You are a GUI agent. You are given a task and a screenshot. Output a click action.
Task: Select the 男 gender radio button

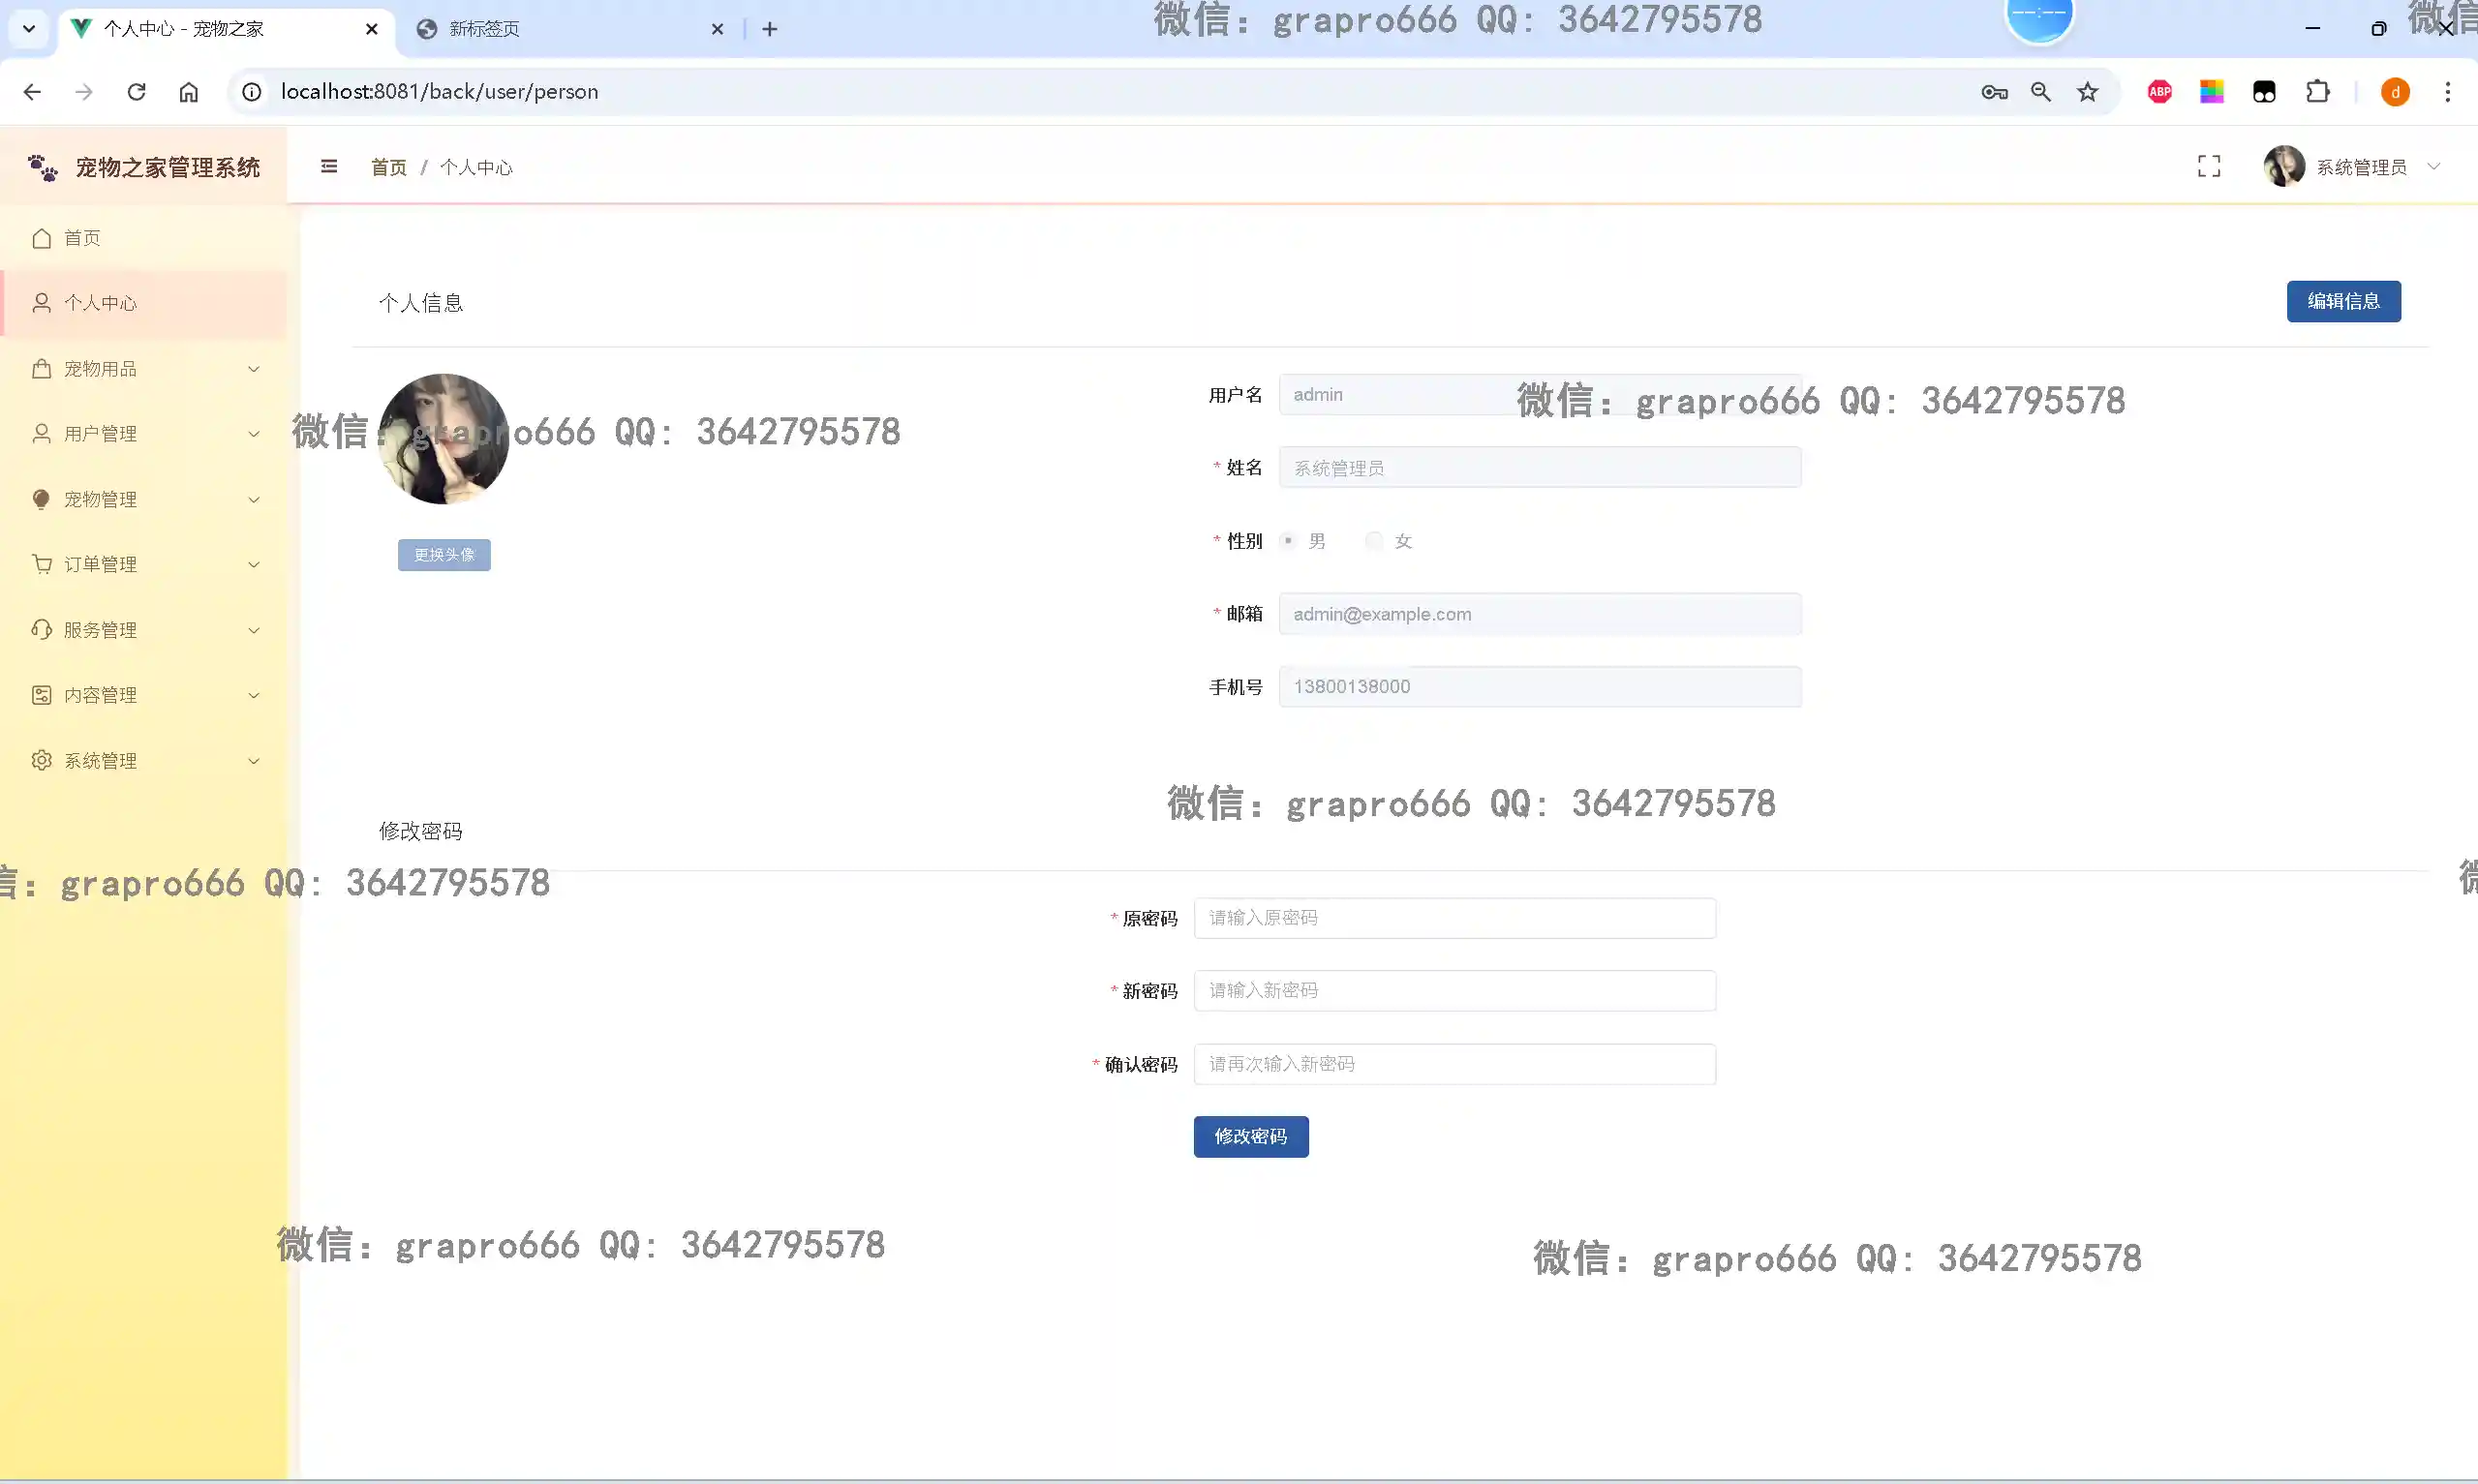1288,541
